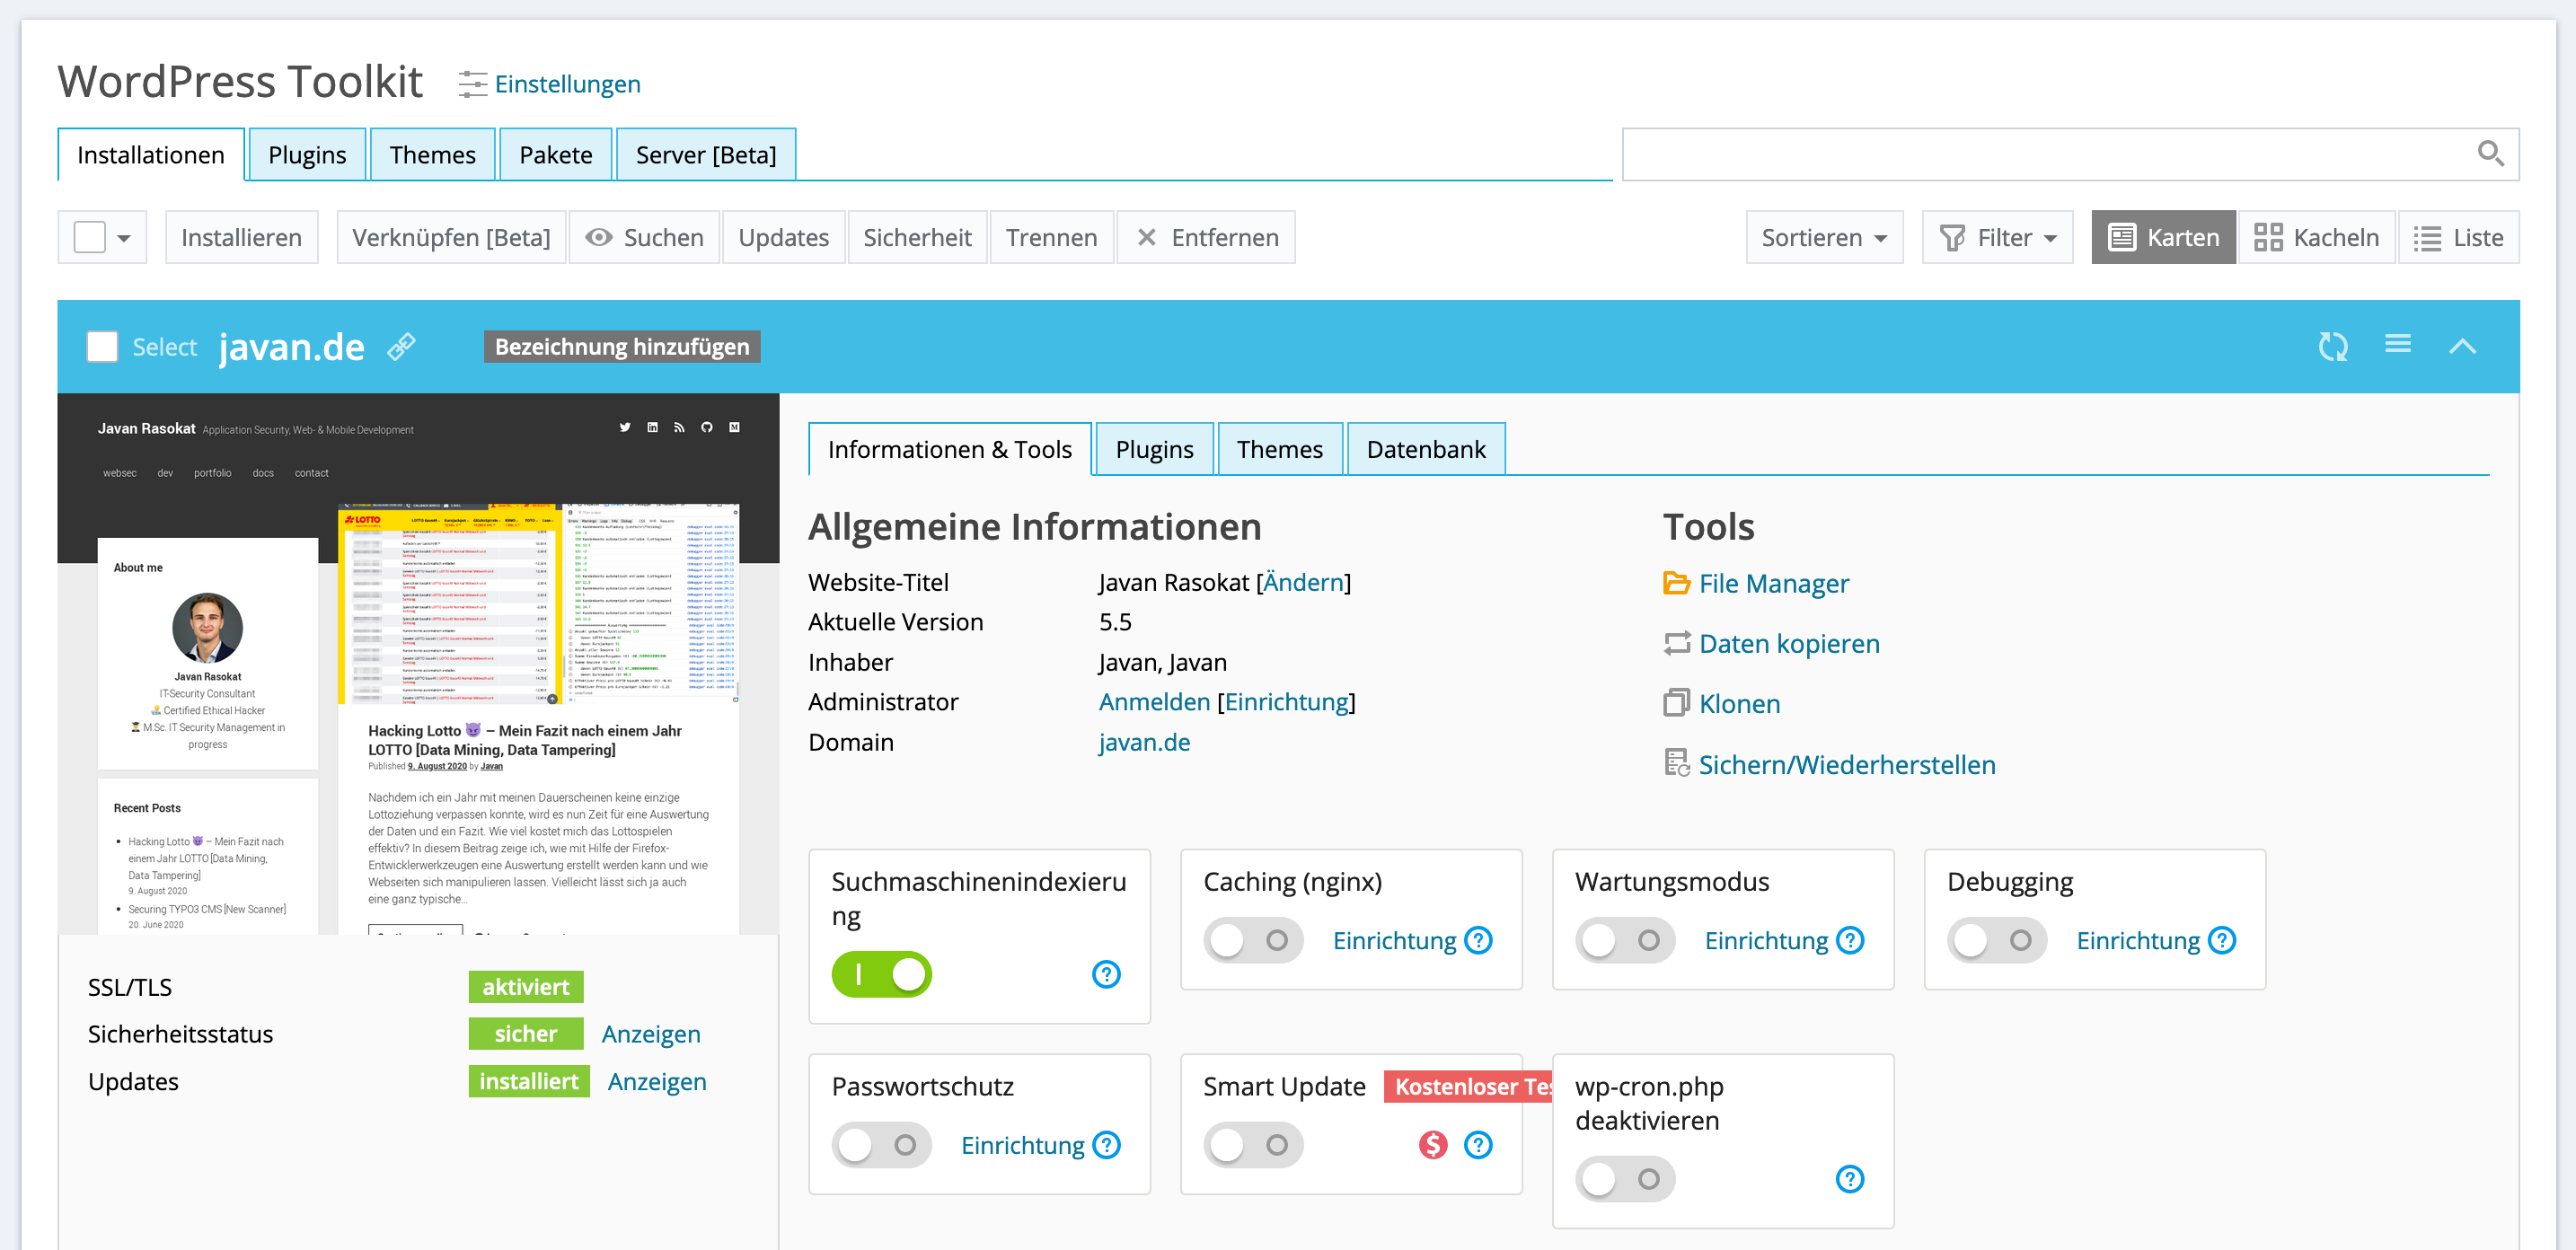Open the javan.de card Themes tab

[x=1280, y=449]
